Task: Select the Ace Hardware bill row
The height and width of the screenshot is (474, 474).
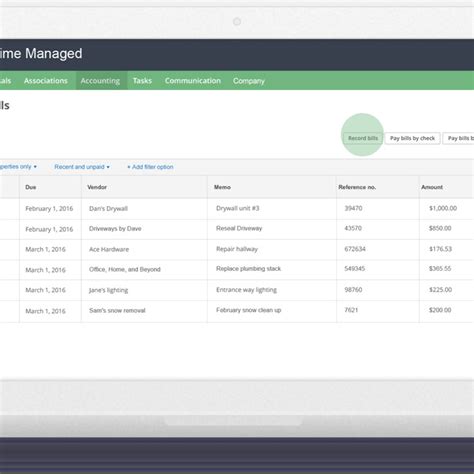Action: [x=237, y=249]
